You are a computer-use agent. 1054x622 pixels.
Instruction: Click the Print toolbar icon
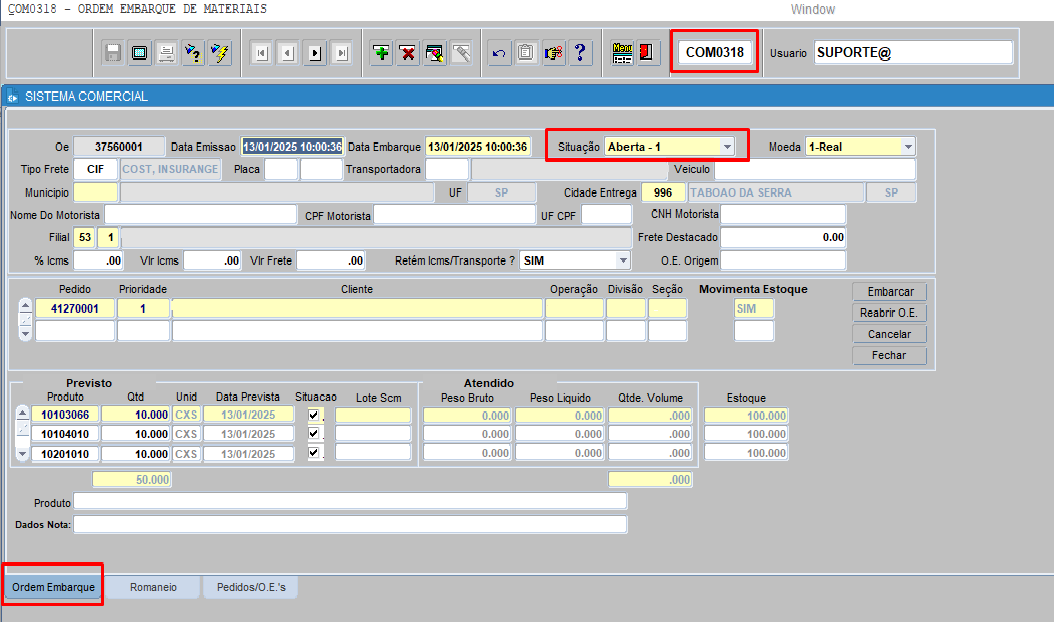[166, 52]
